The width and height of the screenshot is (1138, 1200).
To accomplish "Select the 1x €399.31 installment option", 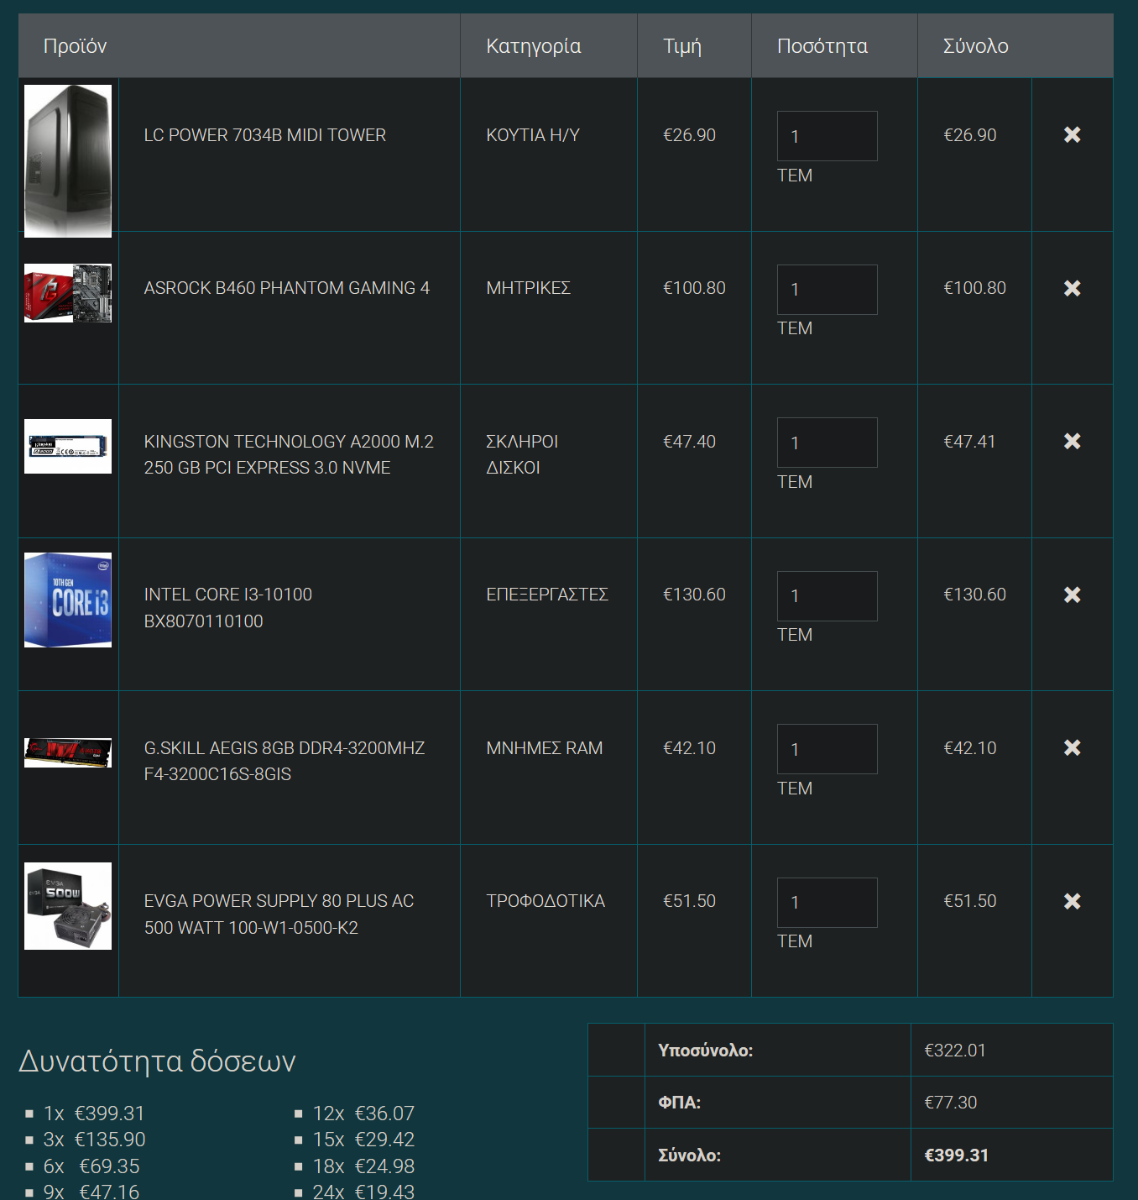I will 94,1113.
